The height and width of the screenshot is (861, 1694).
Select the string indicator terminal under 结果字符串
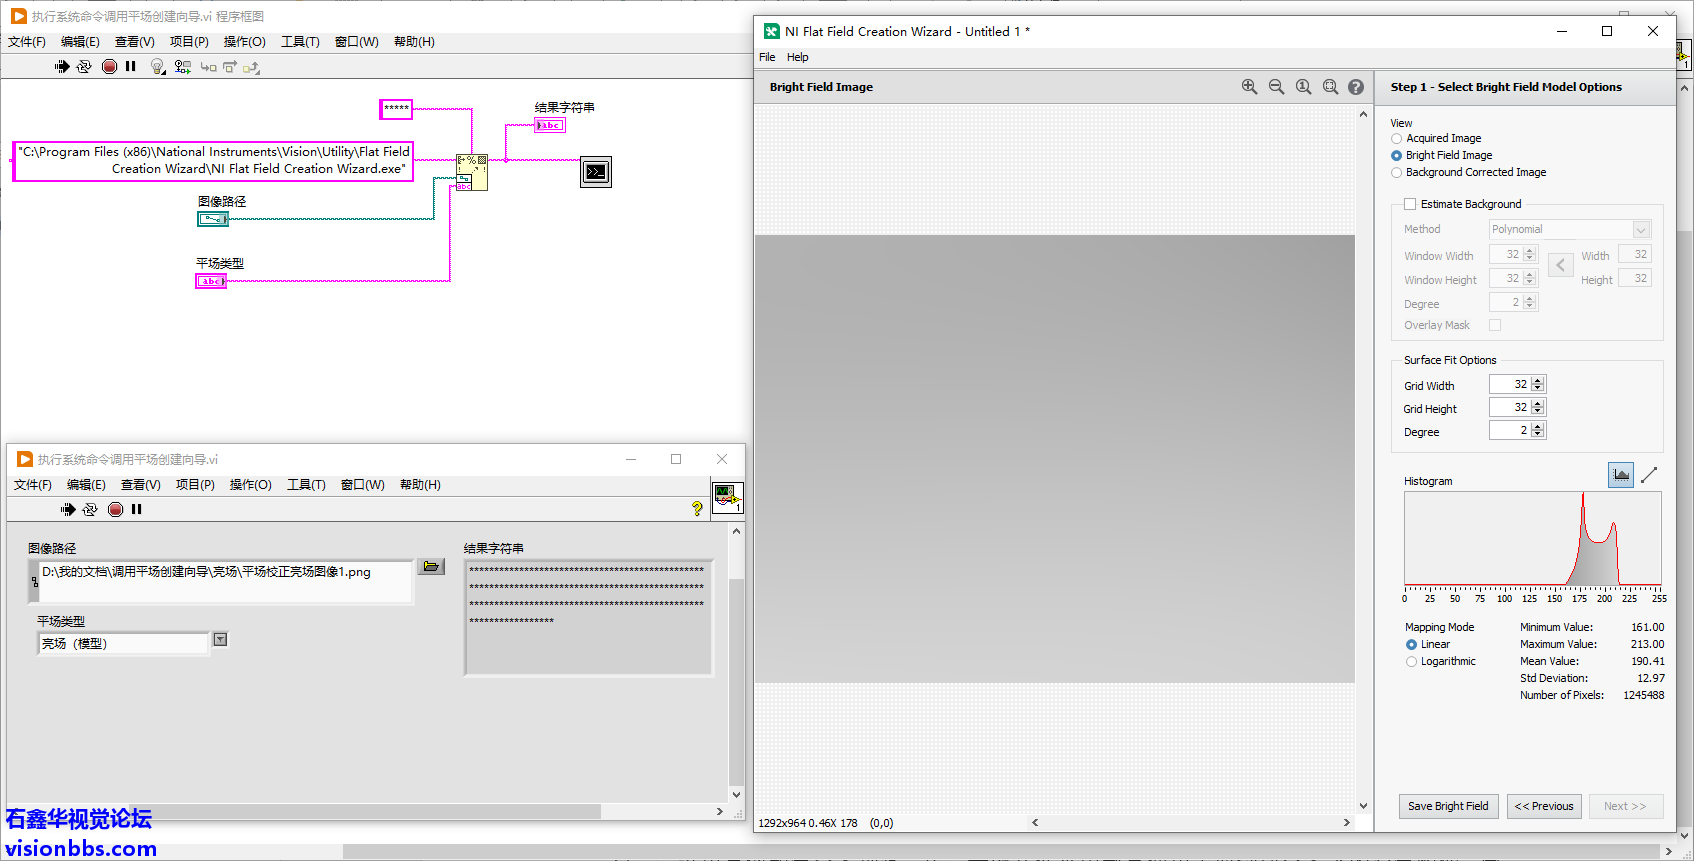[550, 125]
